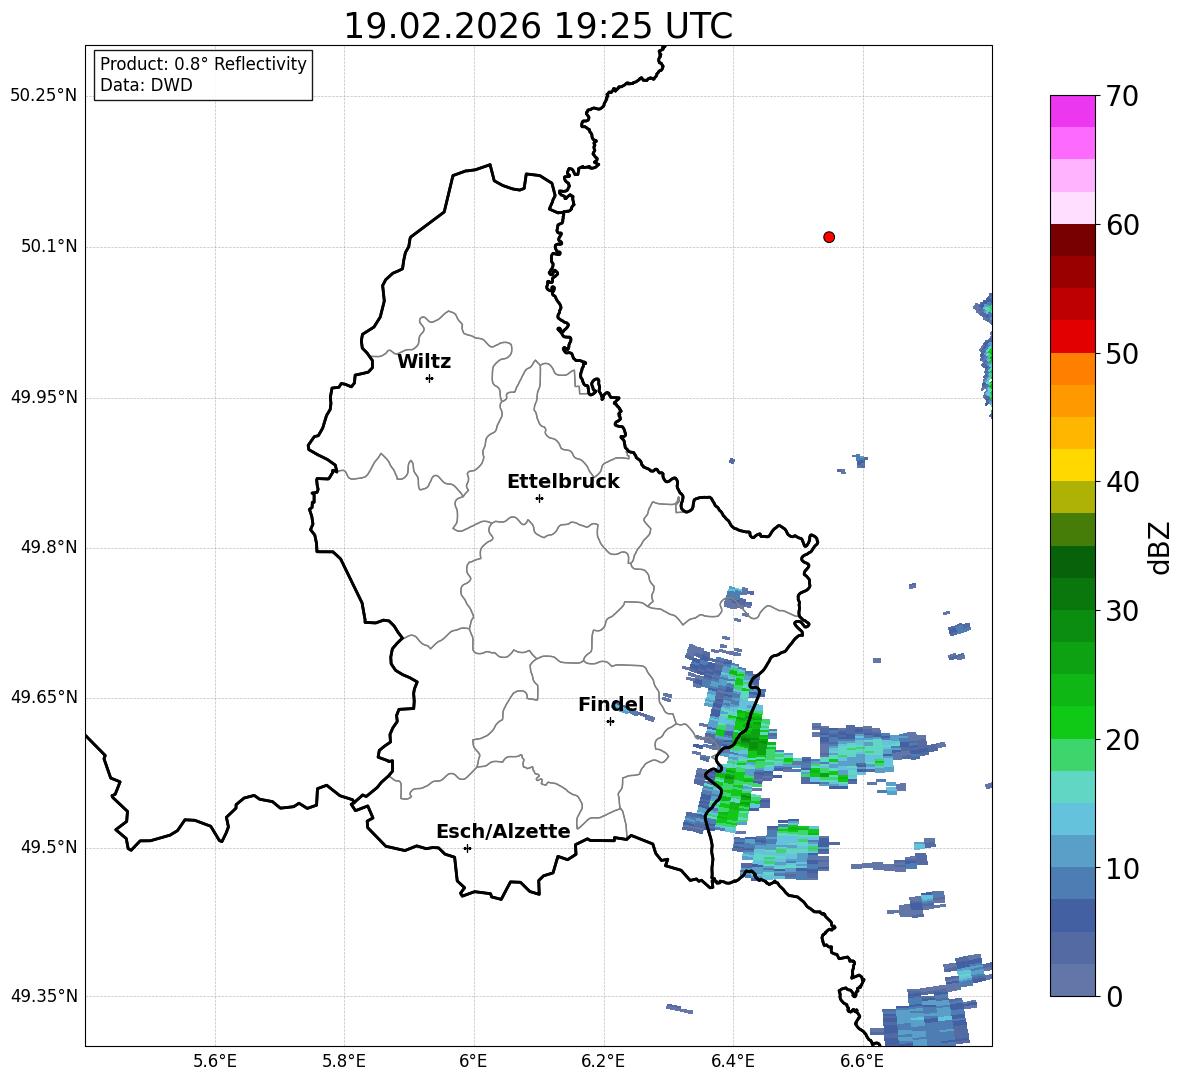Click the 5.6°E longitude label

[215, 1061]
